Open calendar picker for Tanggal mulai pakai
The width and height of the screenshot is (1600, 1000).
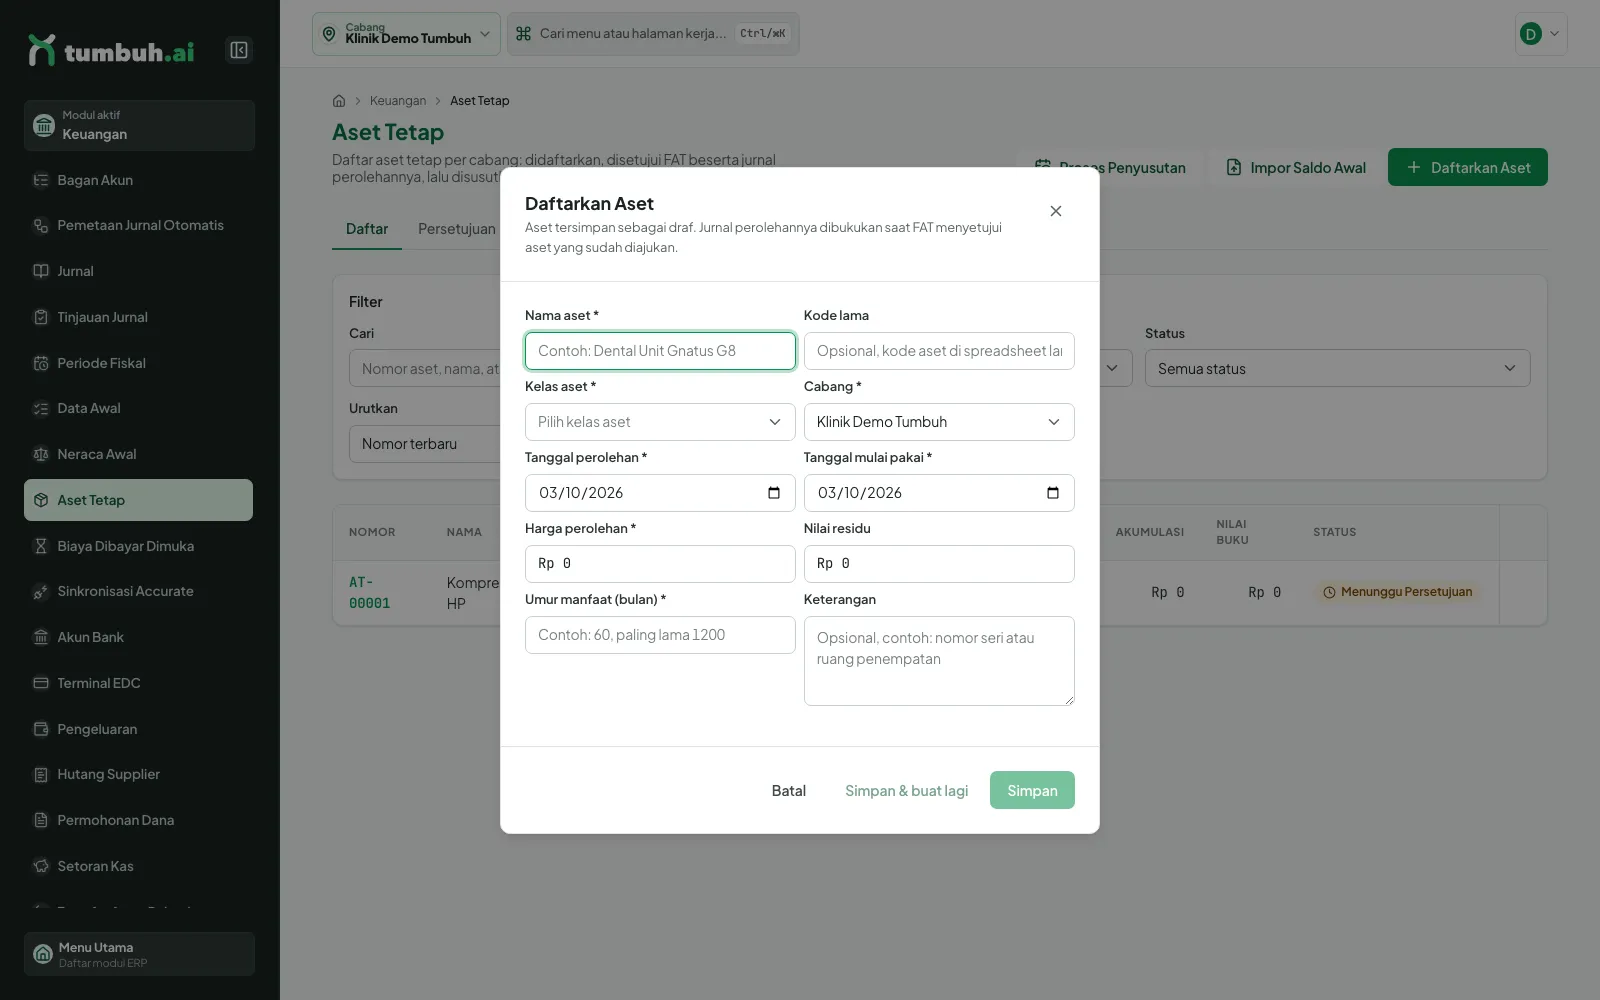tap(1053, 493)
